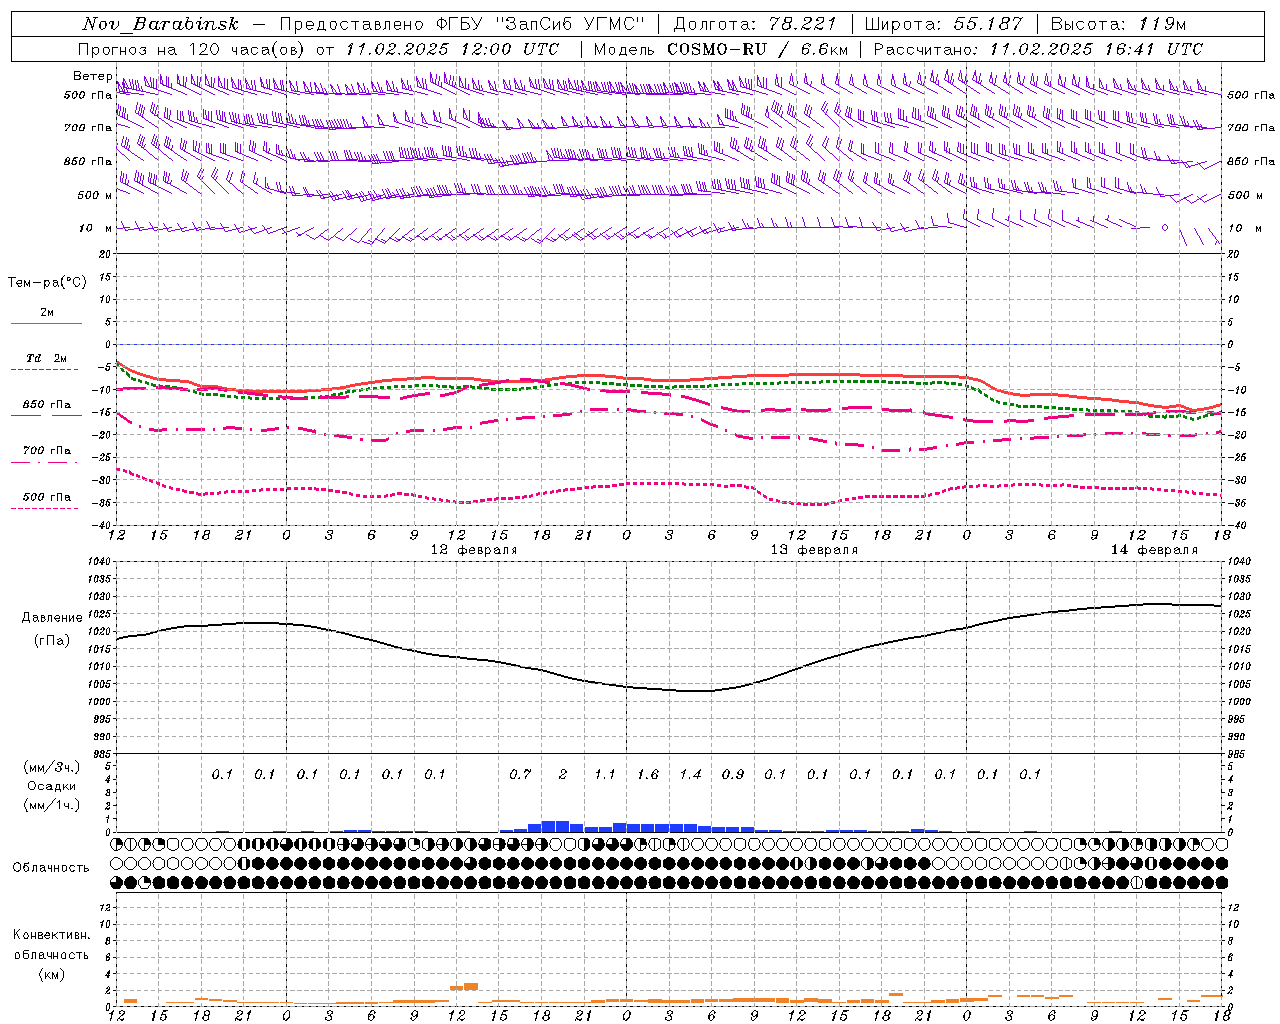Screen dimensions: 1280x1024
Task: Click the 3-hour precipitation value 1.4
Action: pos(691,775)
